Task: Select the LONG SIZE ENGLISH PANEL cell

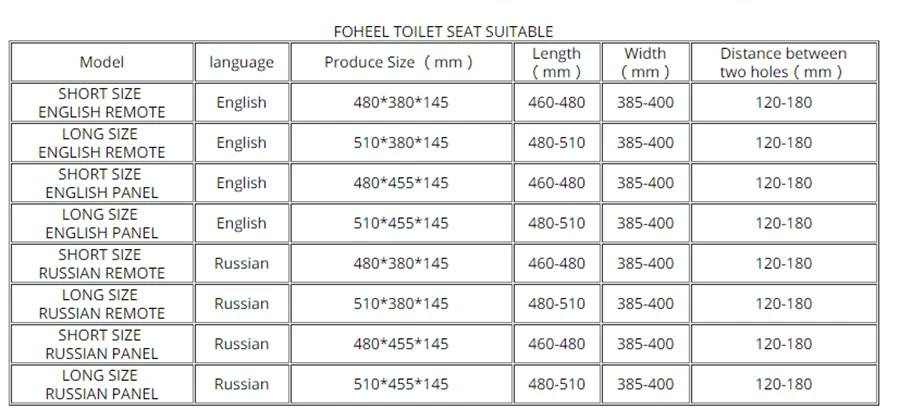Action: pos(102,223)
